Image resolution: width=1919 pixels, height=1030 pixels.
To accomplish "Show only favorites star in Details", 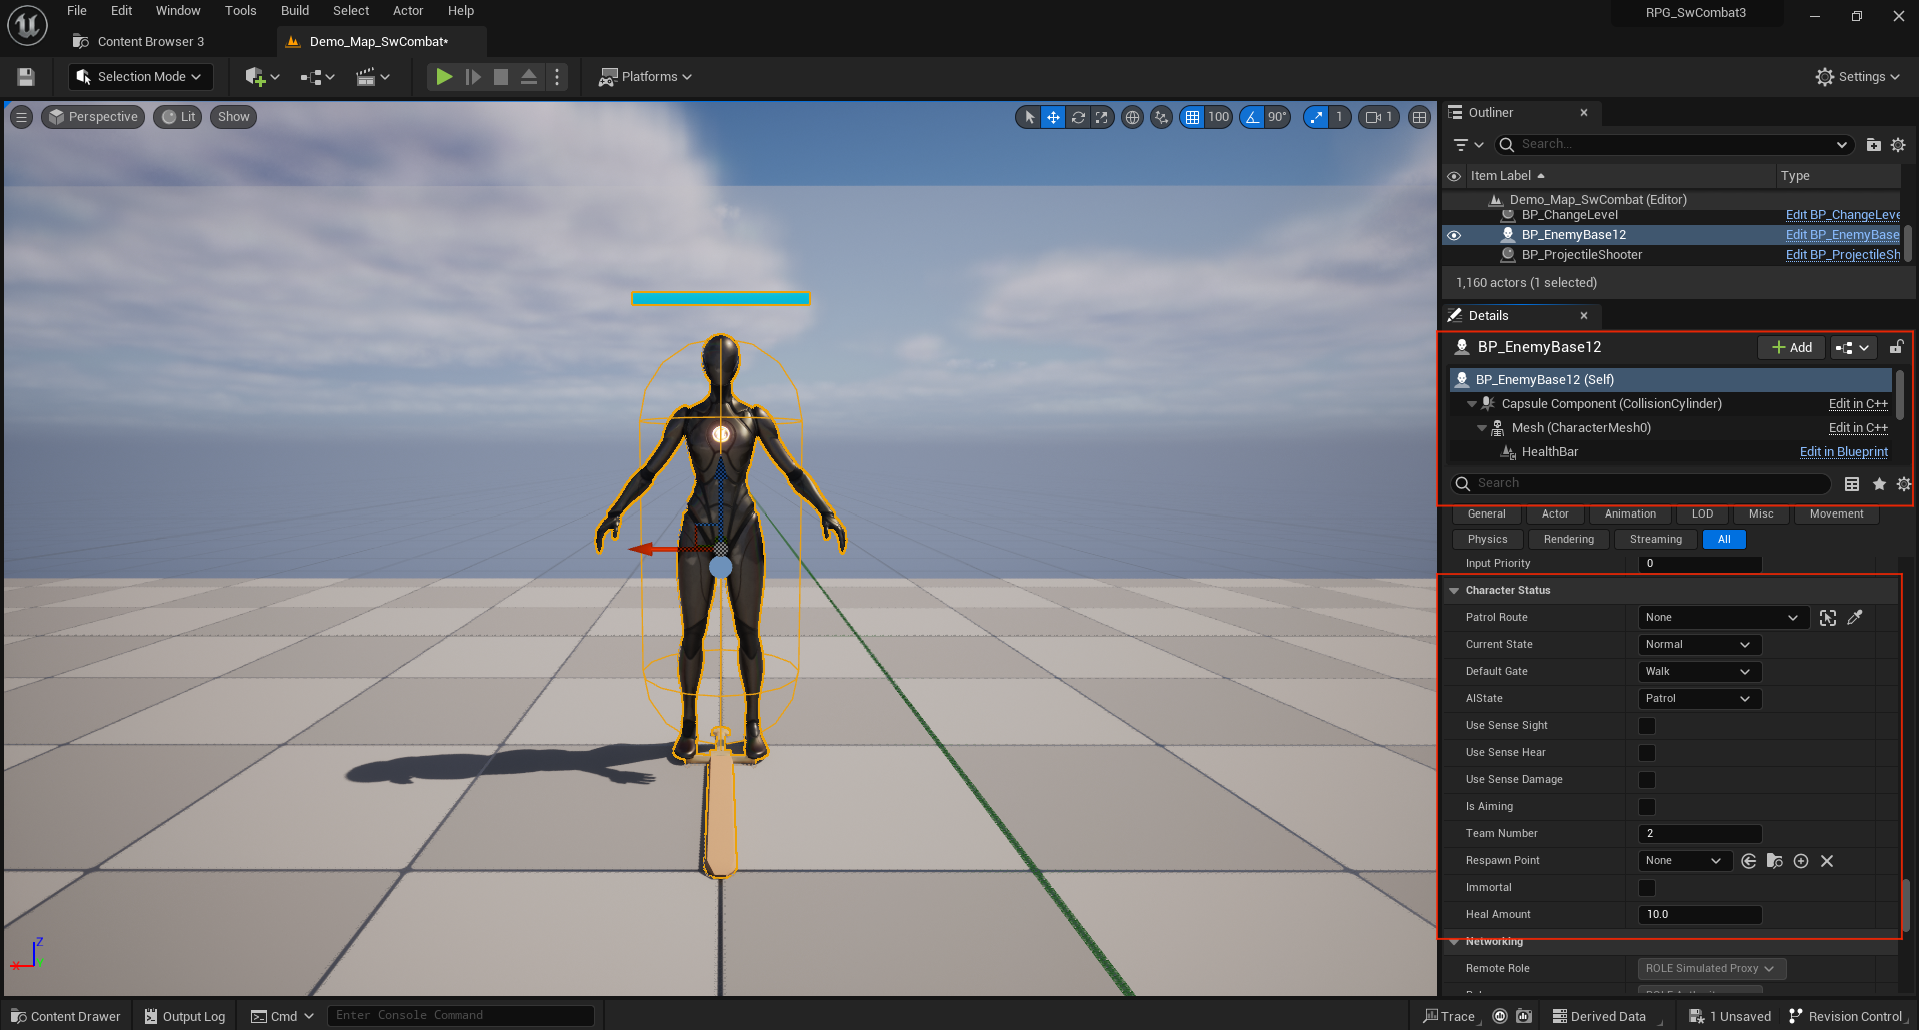I will [x=1879, y=484].
